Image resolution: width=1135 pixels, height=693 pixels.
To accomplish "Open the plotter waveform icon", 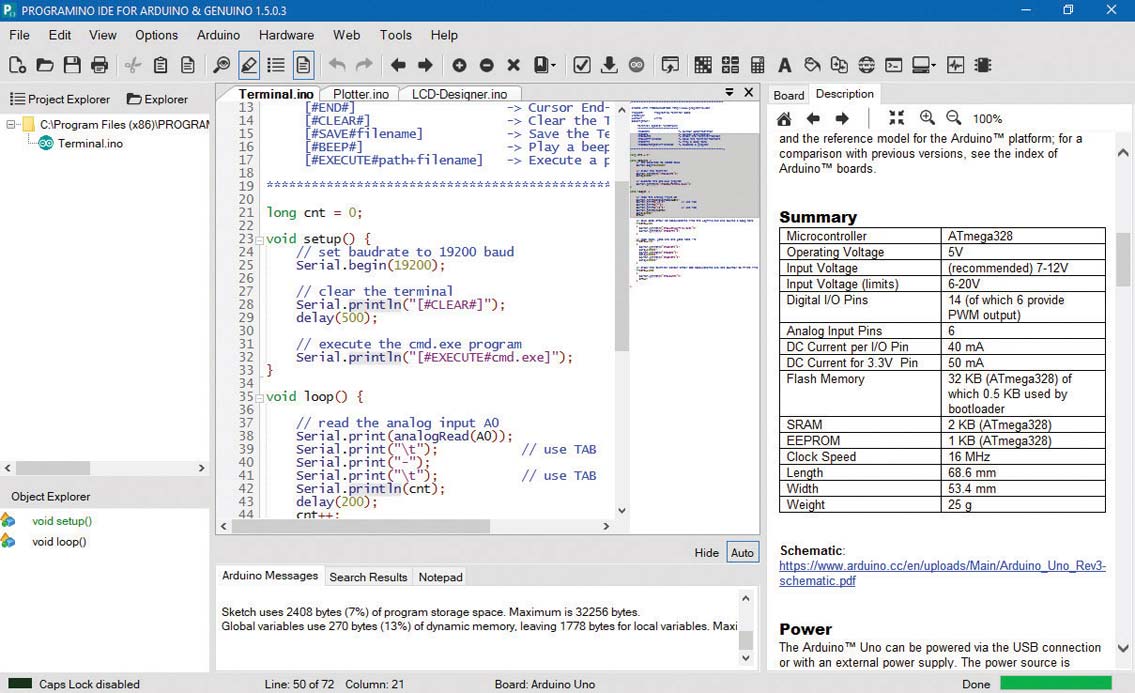I will coord(955,65).
